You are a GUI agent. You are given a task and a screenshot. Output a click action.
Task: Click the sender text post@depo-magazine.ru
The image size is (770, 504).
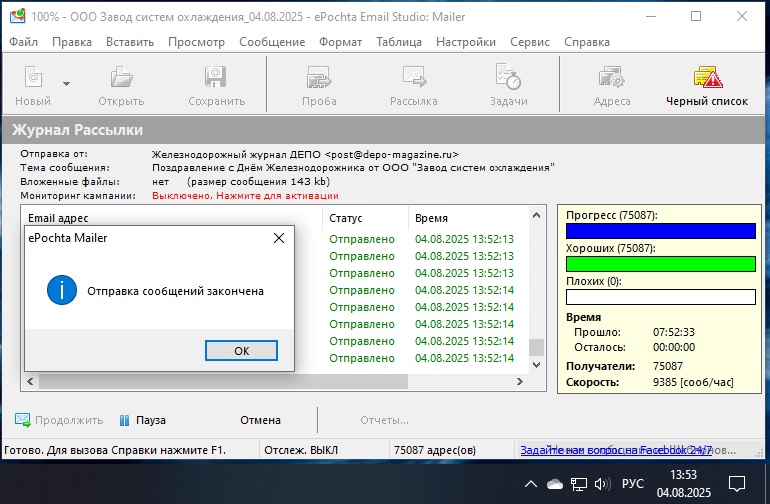pyautogui.click(x=391, y=155)
